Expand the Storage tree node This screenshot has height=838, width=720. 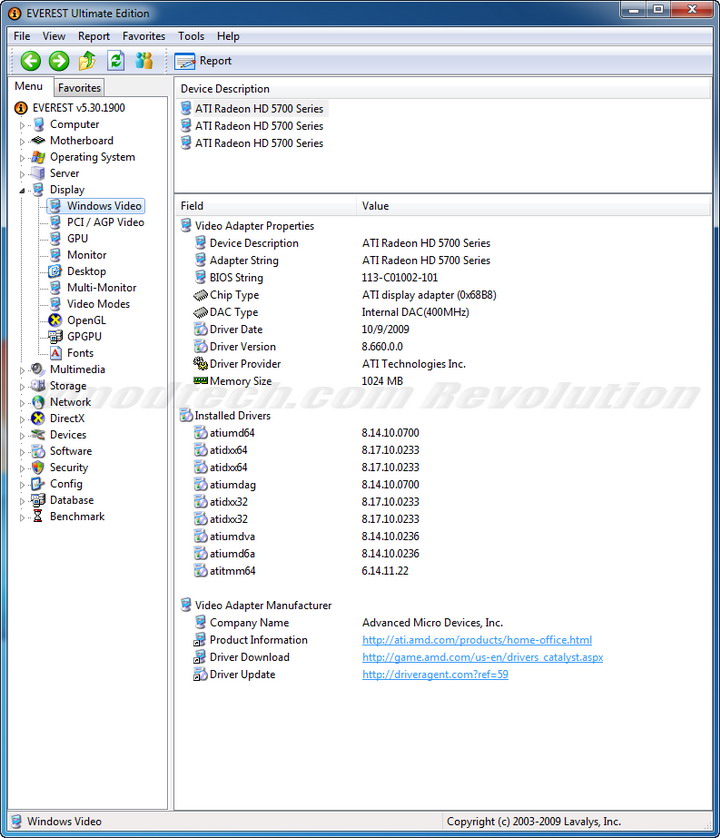click(22, 387)
